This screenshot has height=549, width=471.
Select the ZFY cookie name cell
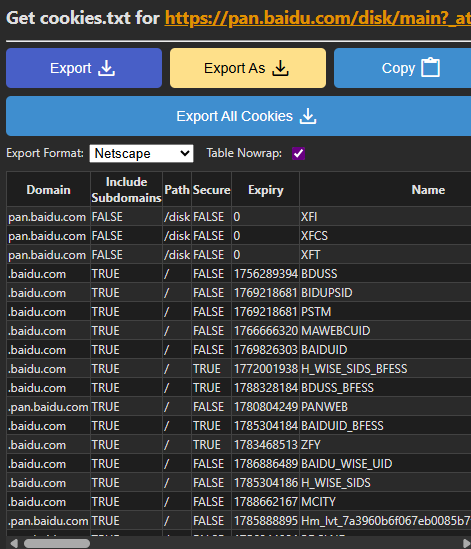point(385,445)
